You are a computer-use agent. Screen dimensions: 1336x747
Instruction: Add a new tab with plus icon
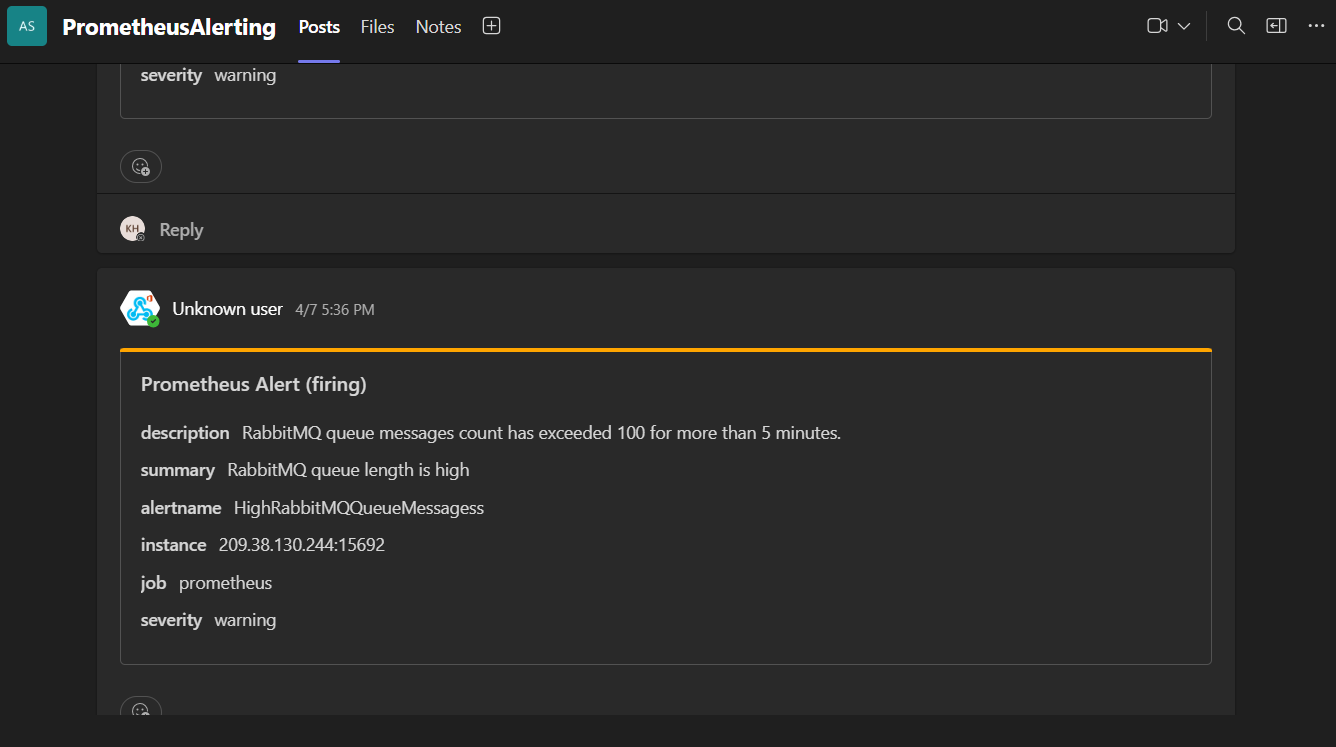click(491, 26)
